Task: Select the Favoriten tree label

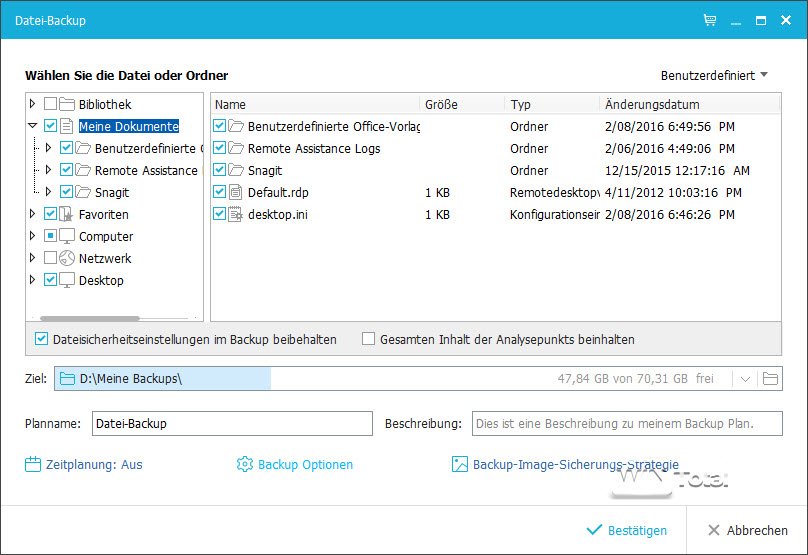Action: pyautogui.click(x=104, y=214)
